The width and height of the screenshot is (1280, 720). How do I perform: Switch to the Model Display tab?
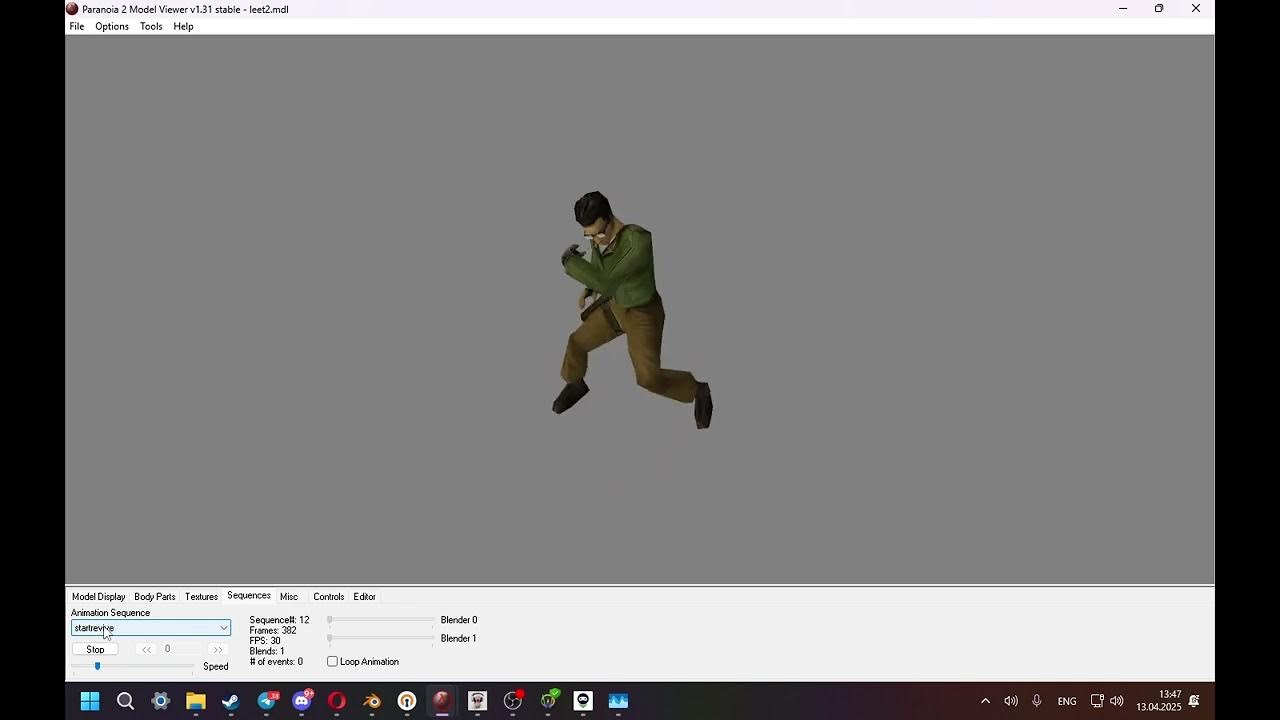coord(98,597)
